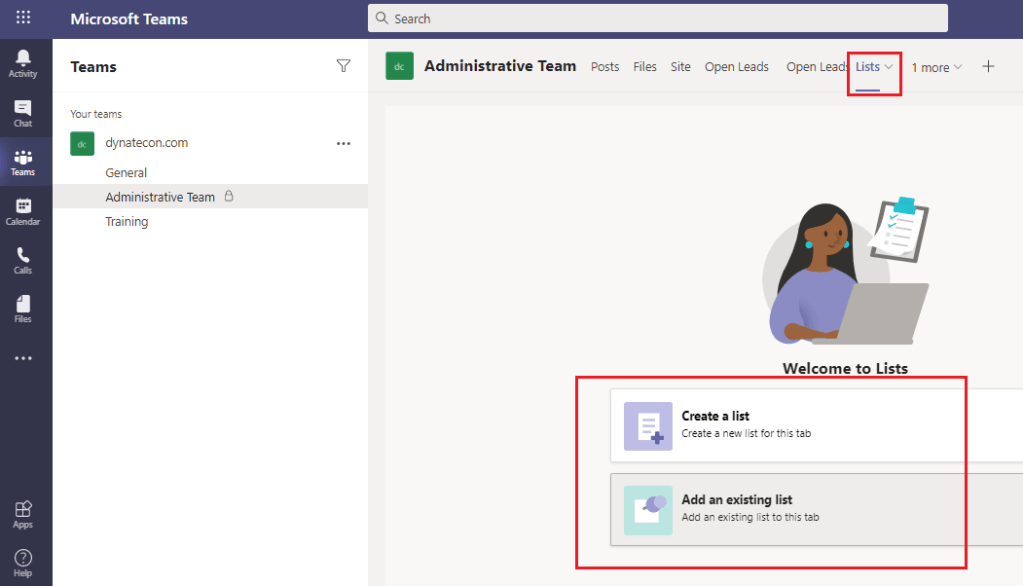The image size is (1023, 586).
Task: Open the Activity feed bell icon
Action: 23,62
